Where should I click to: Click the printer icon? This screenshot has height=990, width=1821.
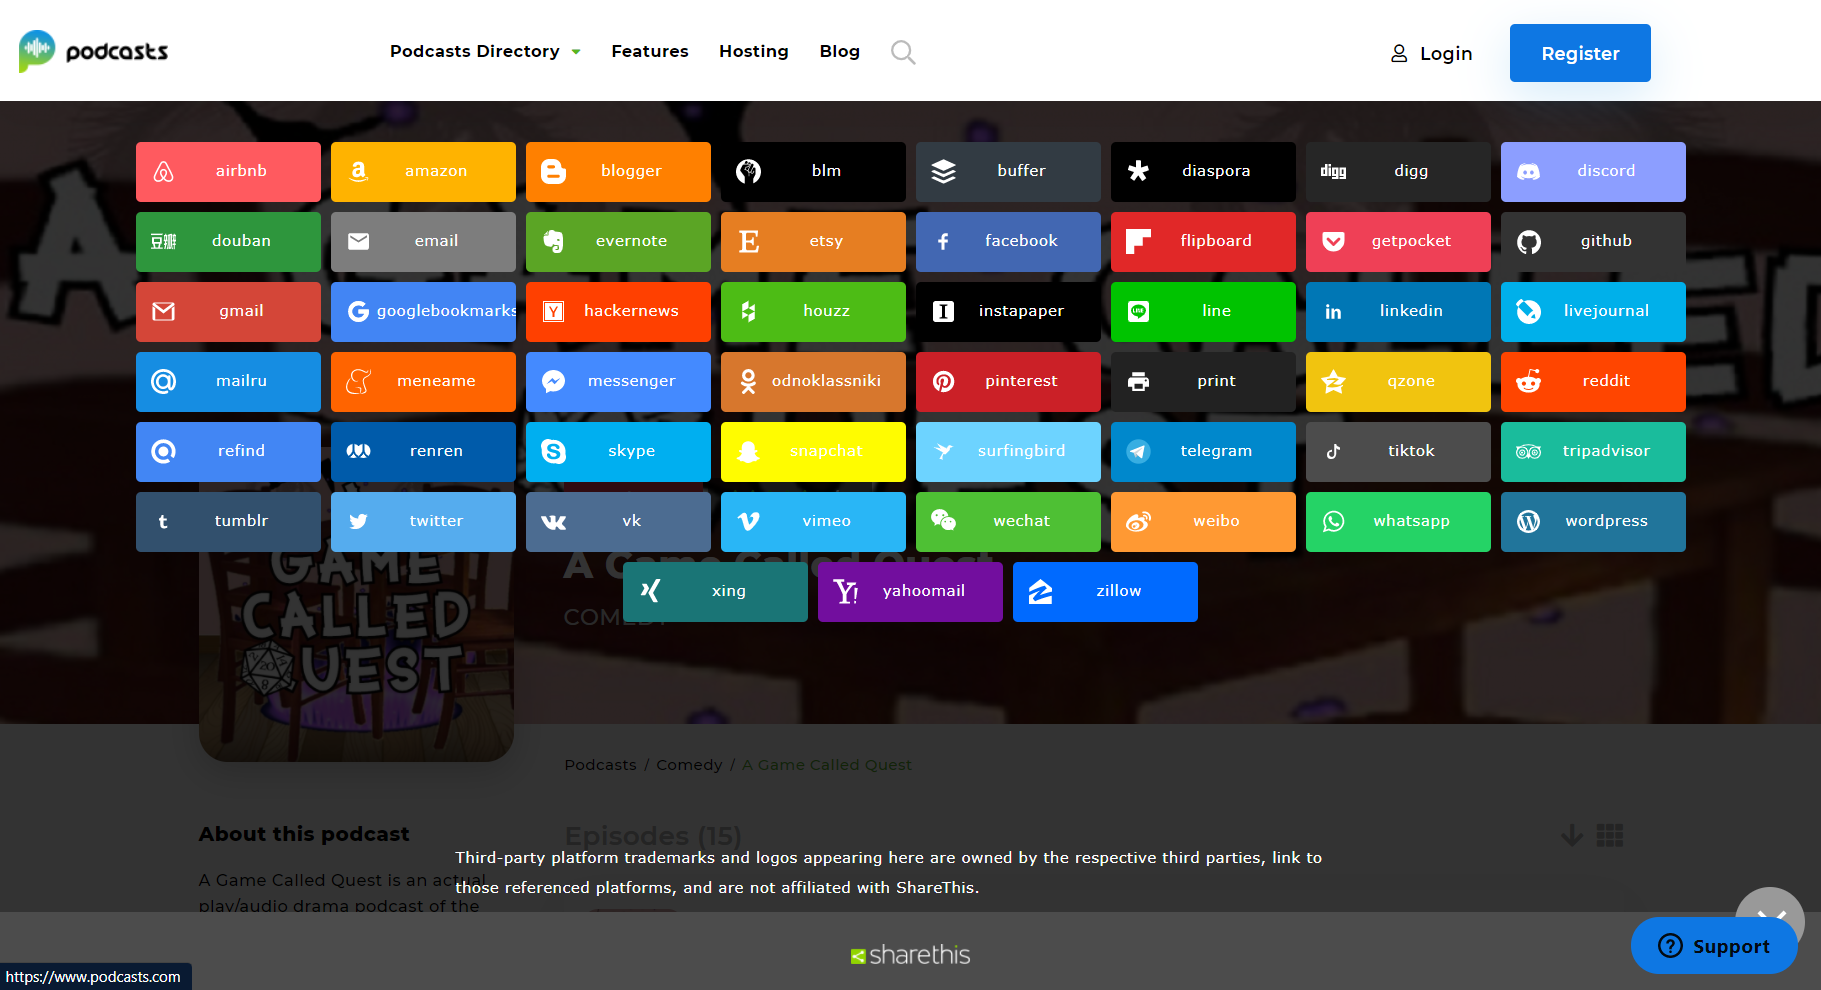pos(1139,382)
